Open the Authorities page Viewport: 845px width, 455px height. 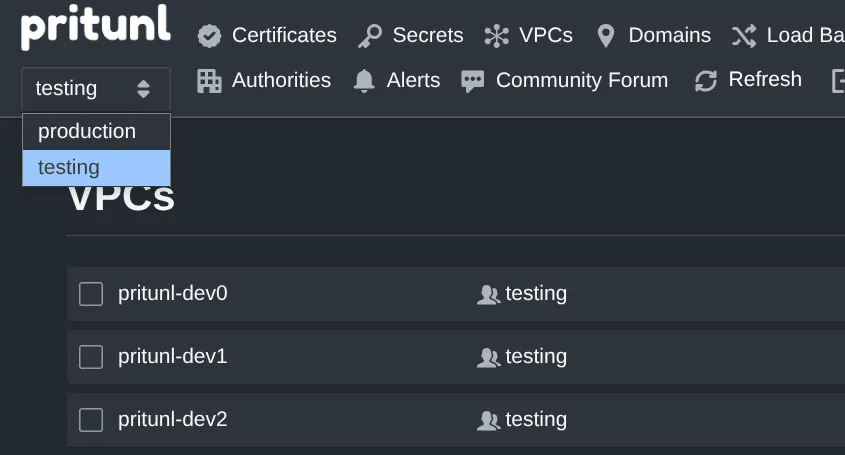point(281,80)
